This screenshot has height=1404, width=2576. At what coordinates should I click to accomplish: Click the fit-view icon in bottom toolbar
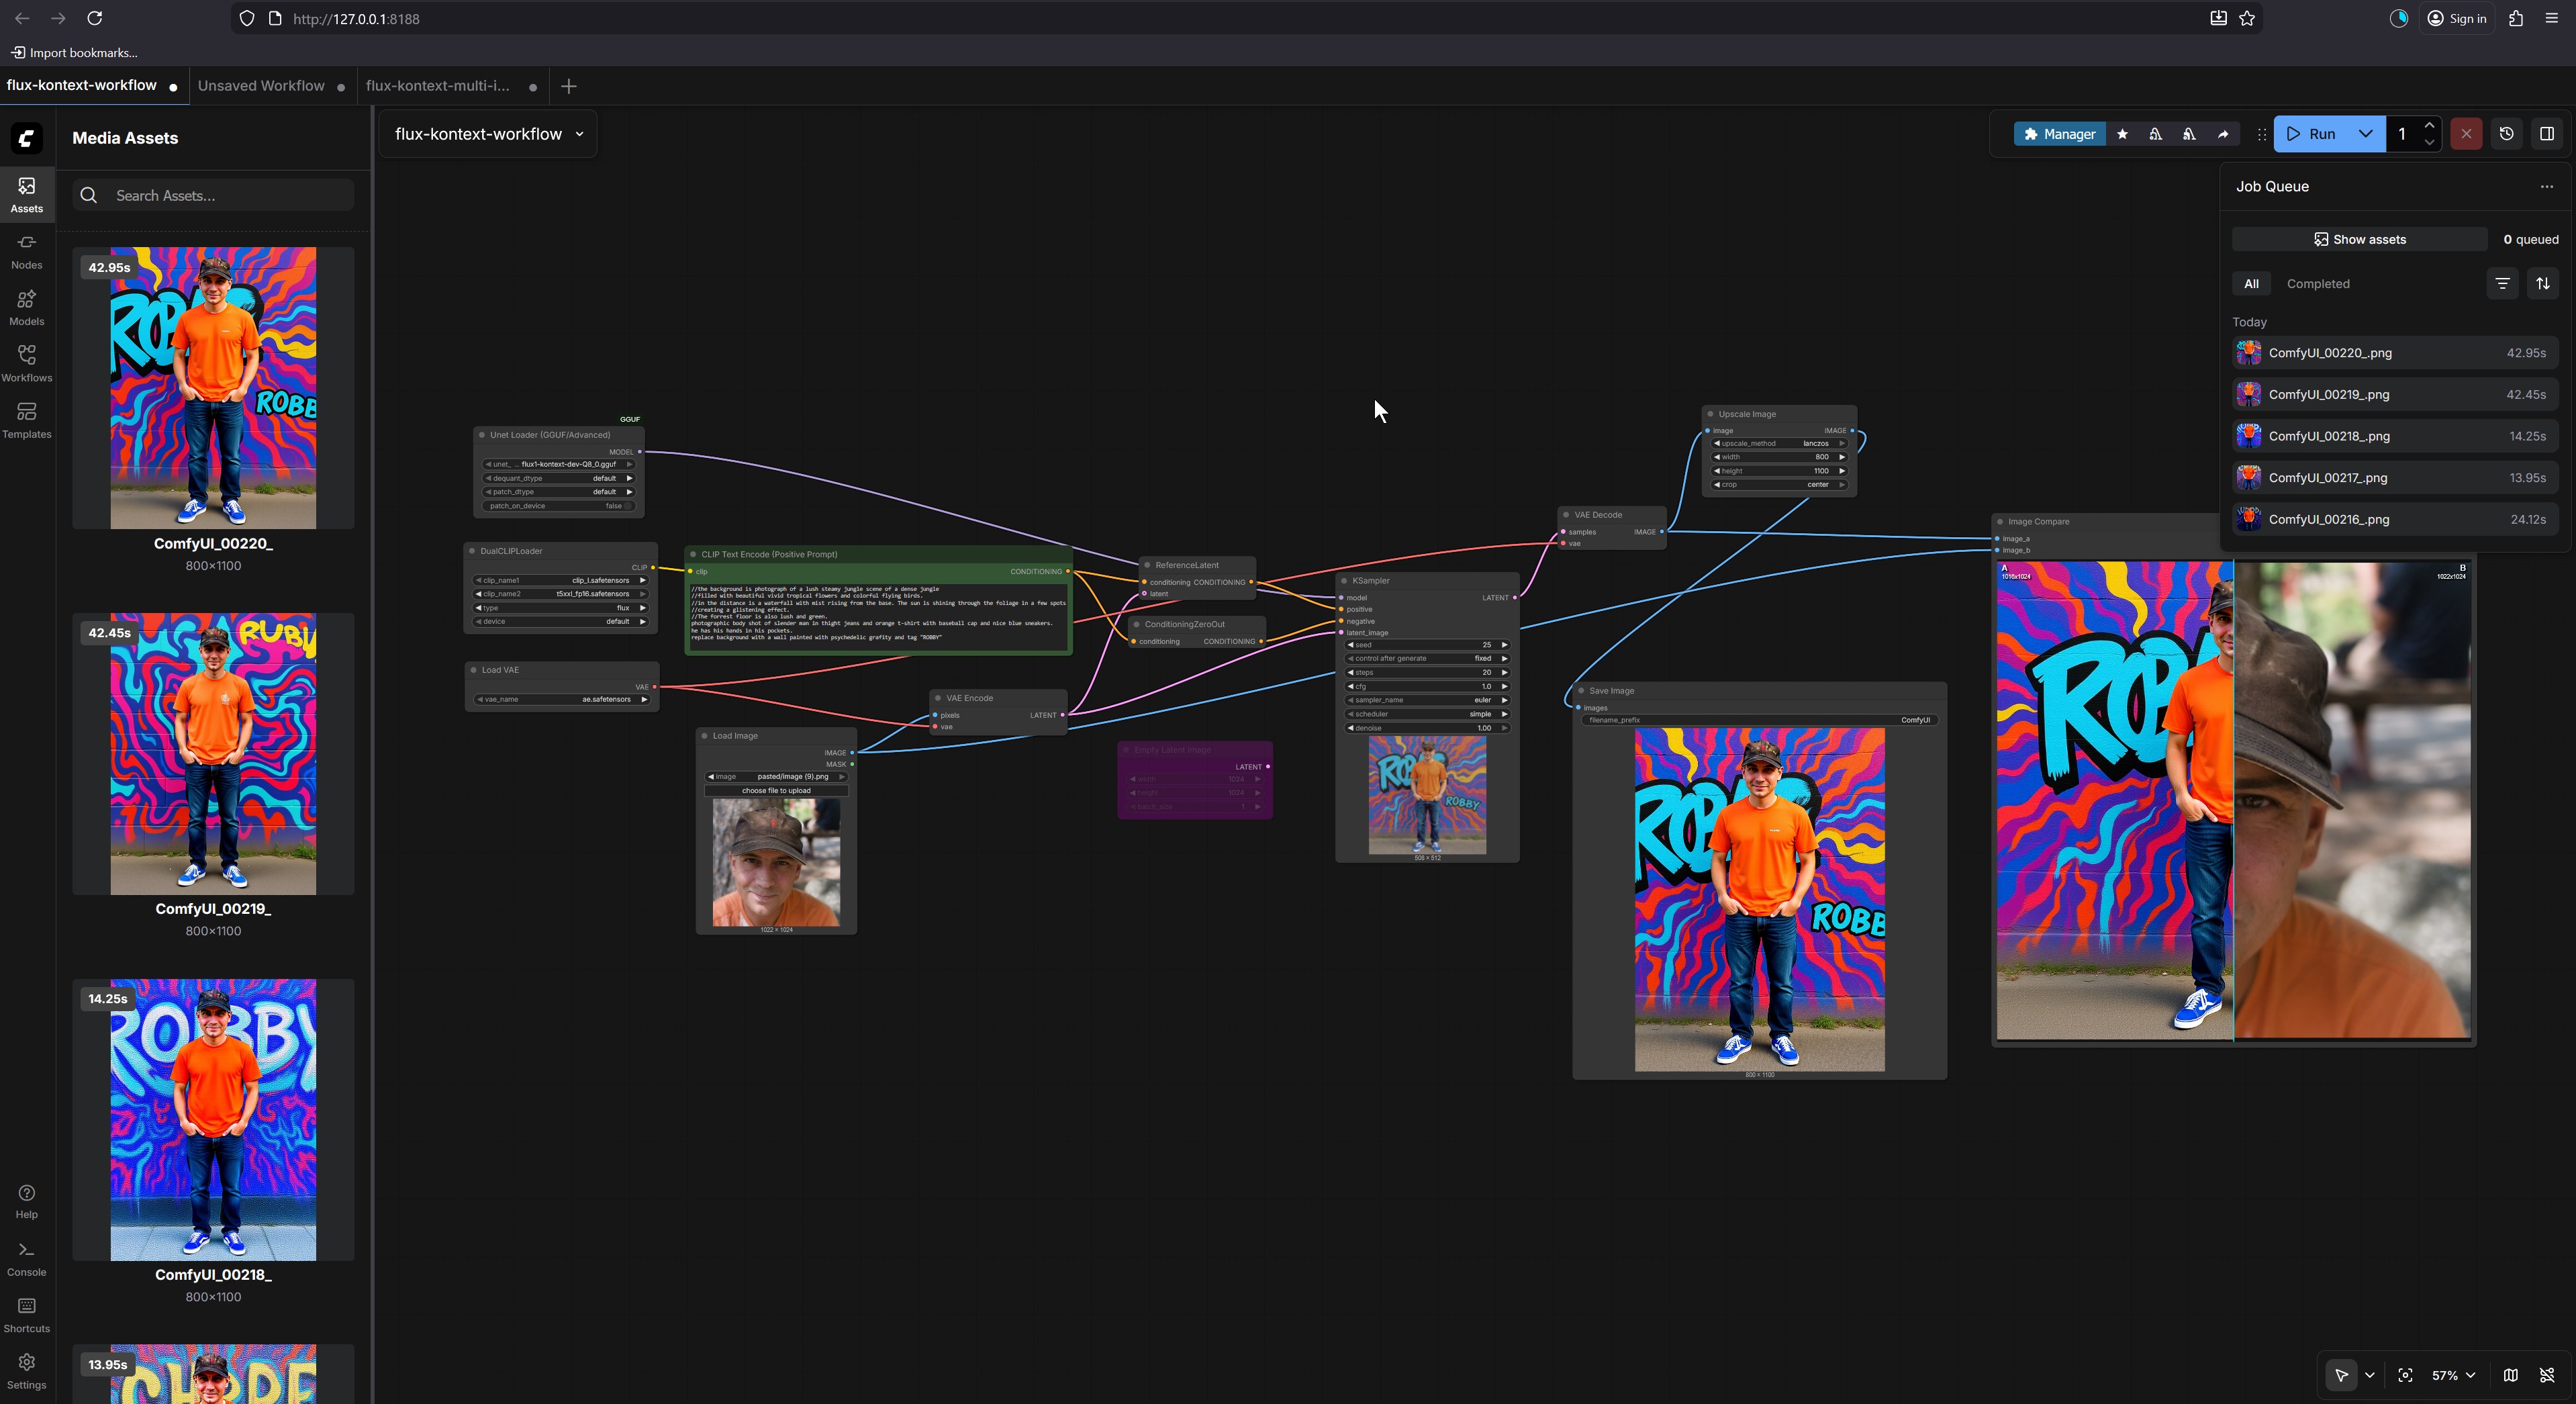point(2406,1375)
